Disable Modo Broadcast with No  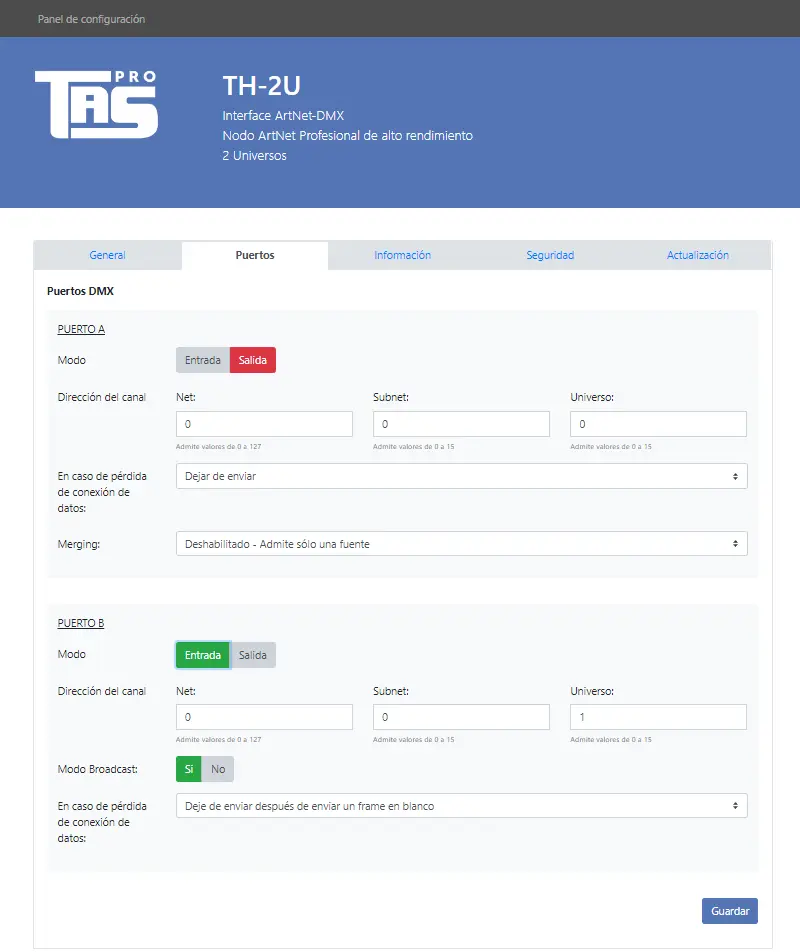[x=217, y=769]
